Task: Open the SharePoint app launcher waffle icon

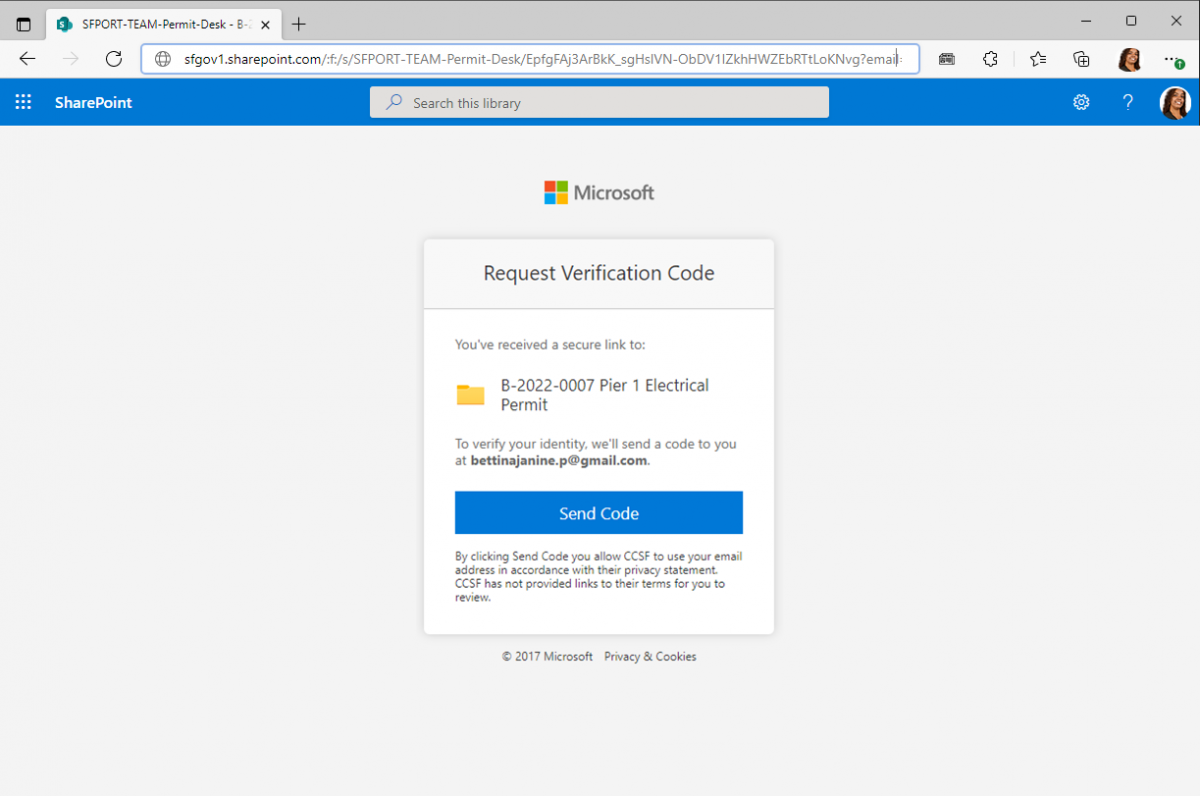Action: (x=22, y=101)
